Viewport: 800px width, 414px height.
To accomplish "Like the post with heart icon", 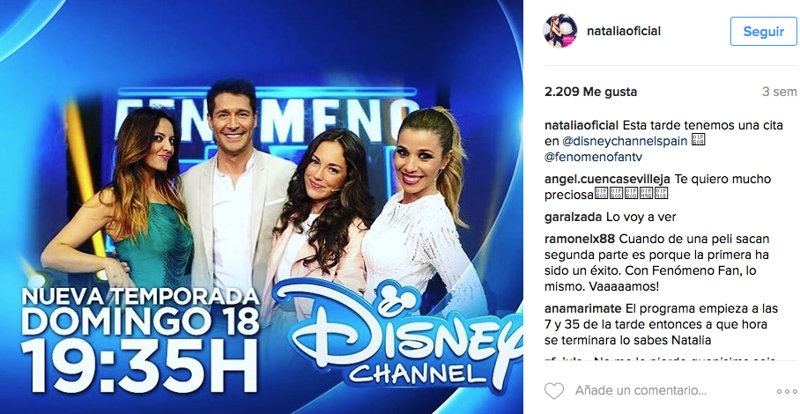I will pyautogui.click(x=554, y=391).
